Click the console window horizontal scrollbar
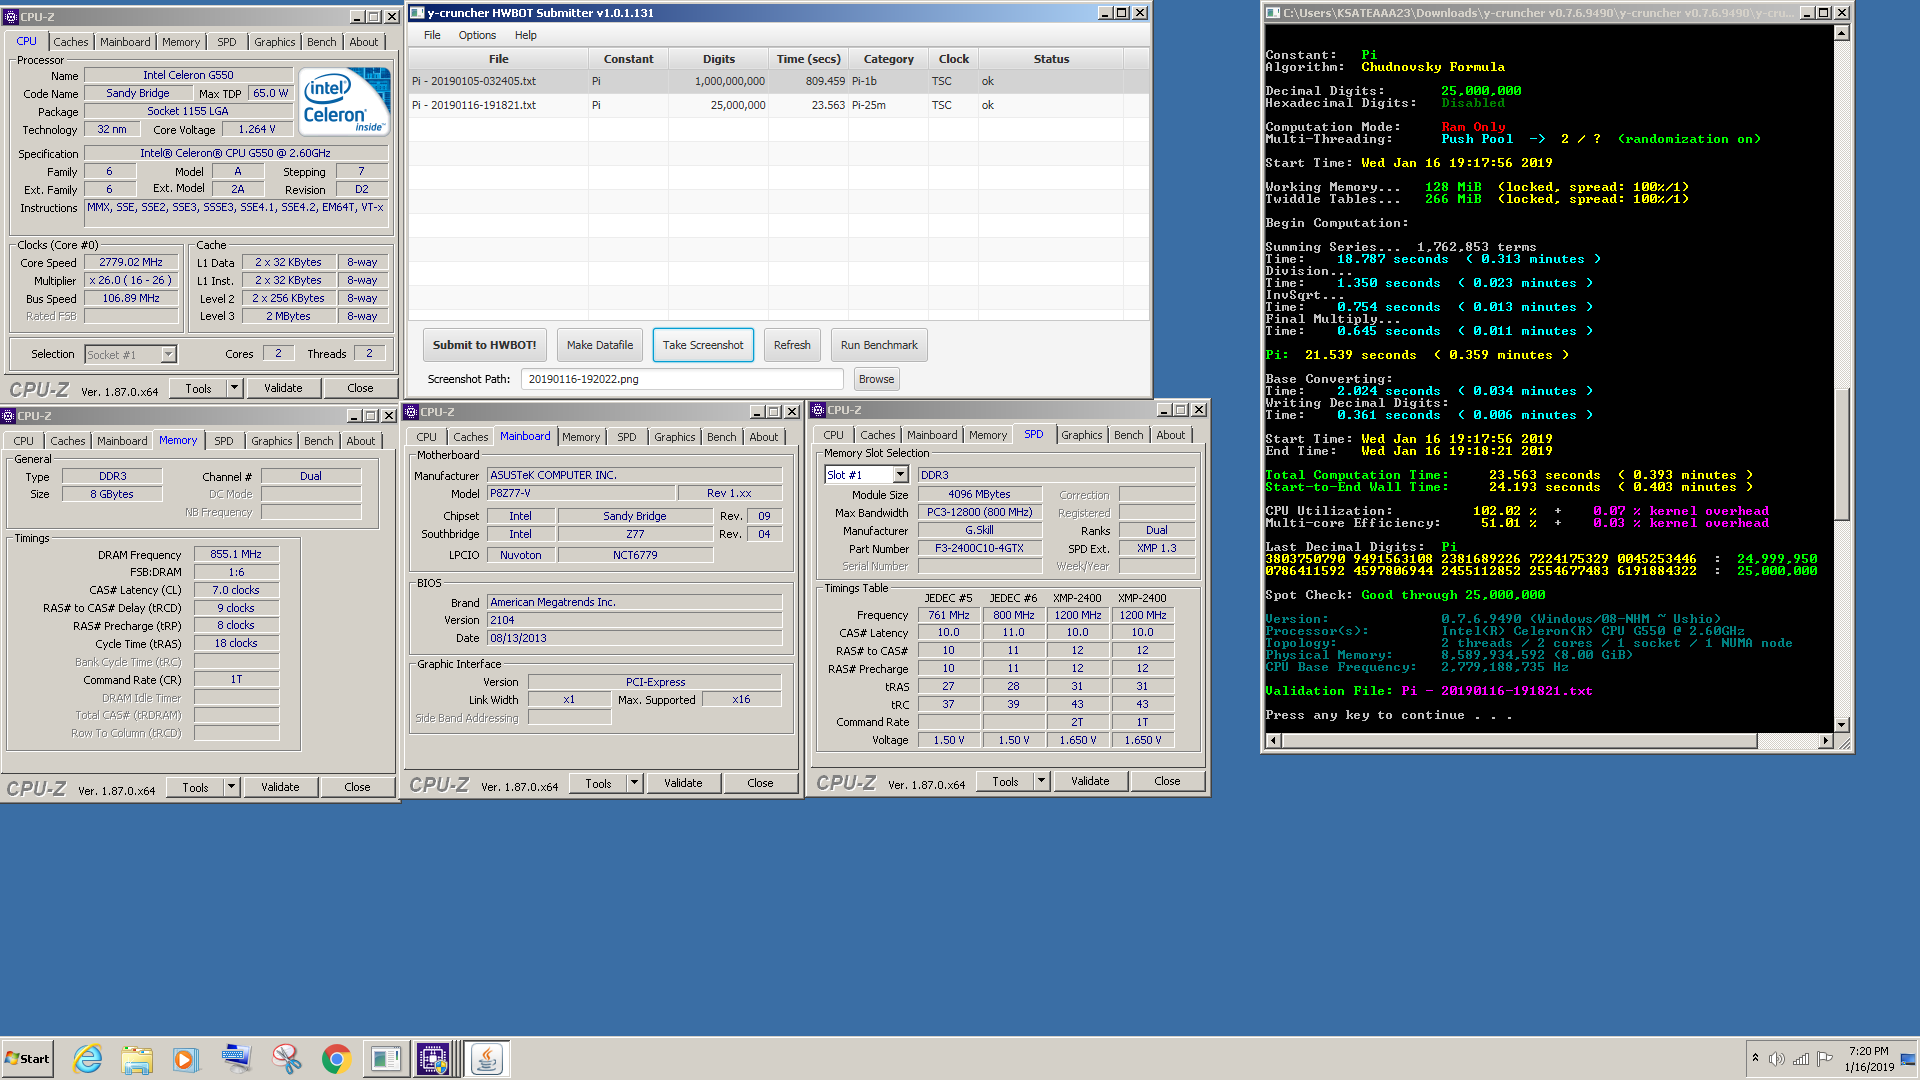The width and height of the screenshot is (1920, 1080). click(x=1518, y=741)
